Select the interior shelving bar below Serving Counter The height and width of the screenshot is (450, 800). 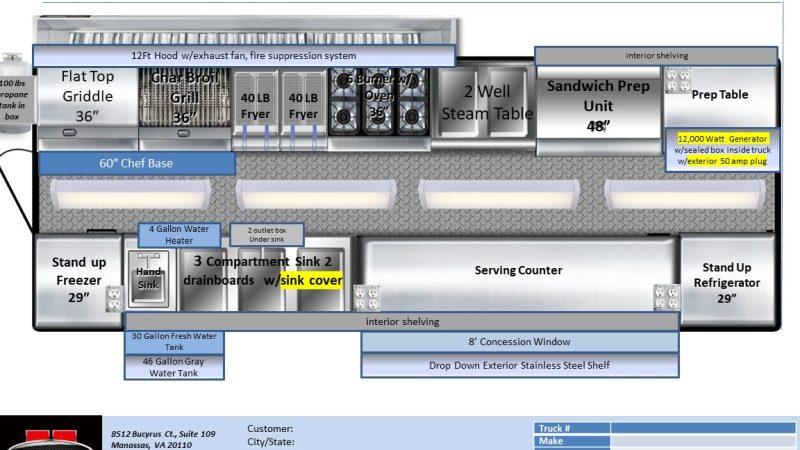[x=402, y=321]
